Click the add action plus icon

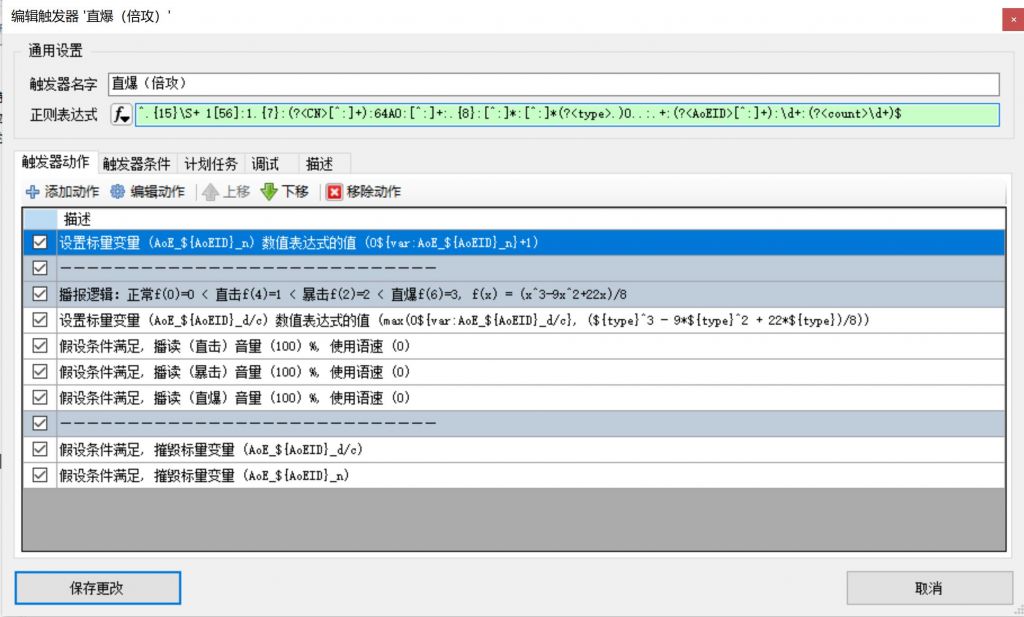pos(35,191)
